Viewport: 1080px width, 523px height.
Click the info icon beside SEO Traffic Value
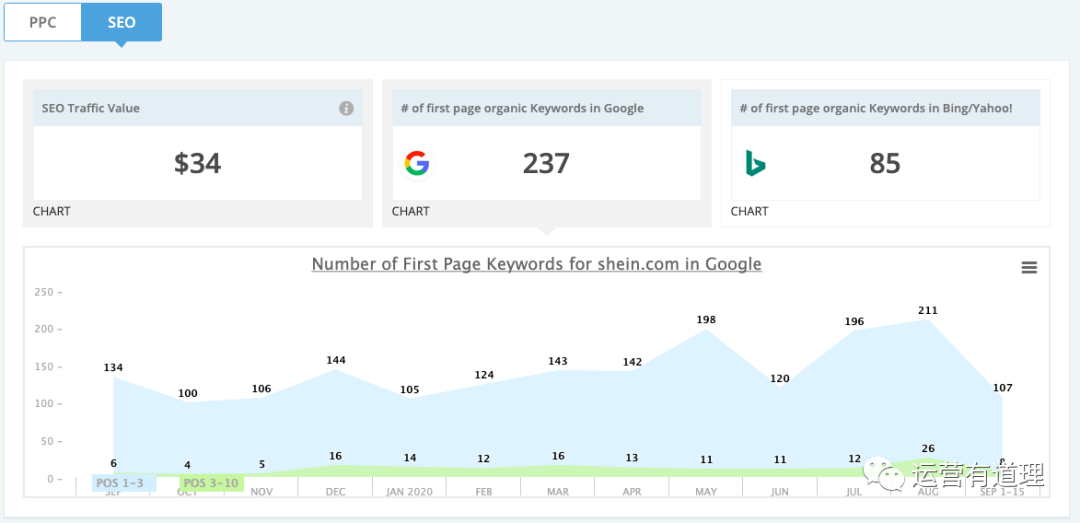346,108
